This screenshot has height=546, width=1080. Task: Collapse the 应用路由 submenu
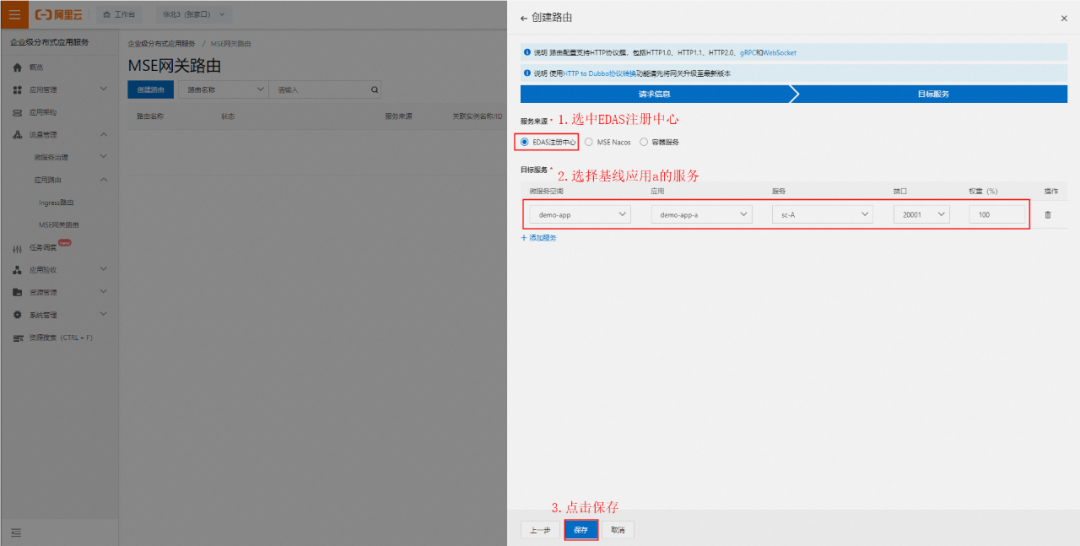[103, 180]
